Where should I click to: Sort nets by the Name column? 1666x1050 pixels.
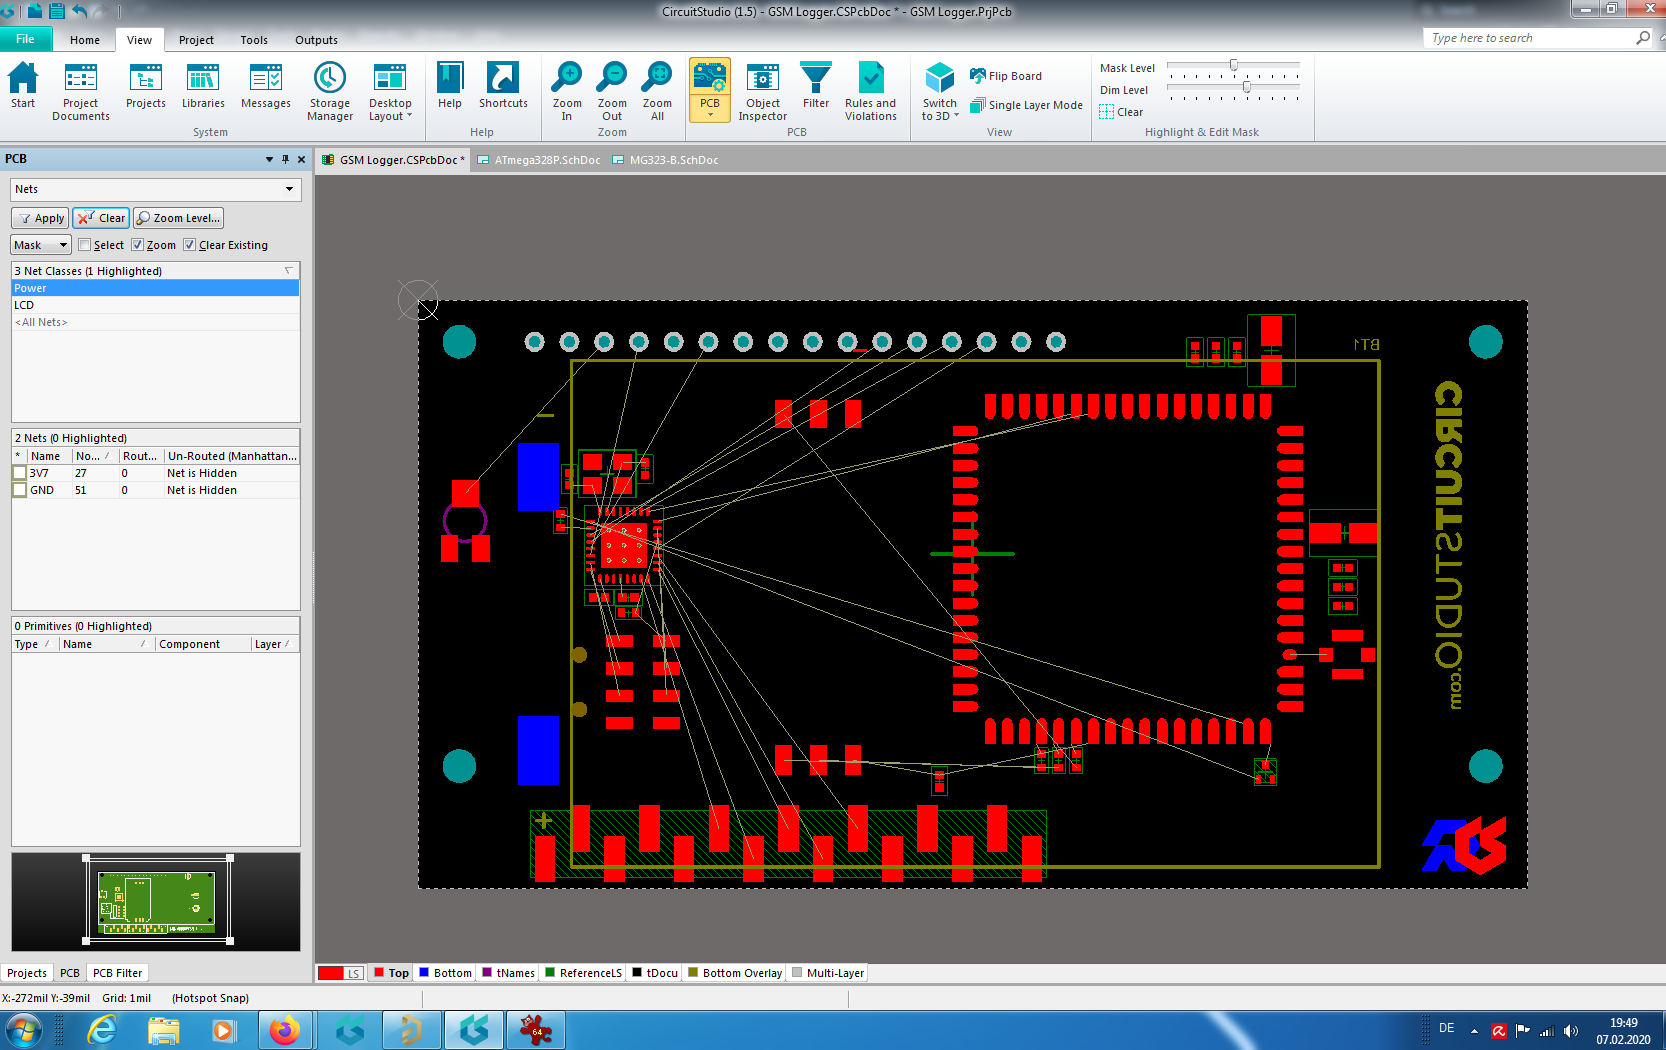(48, 456)
